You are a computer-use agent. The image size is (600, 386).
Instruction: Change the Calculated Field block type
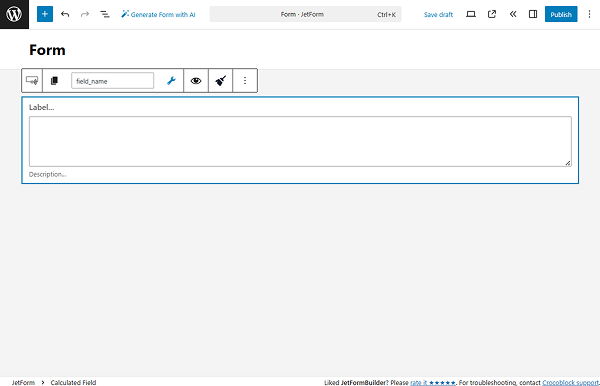click(x=32, y=81)
